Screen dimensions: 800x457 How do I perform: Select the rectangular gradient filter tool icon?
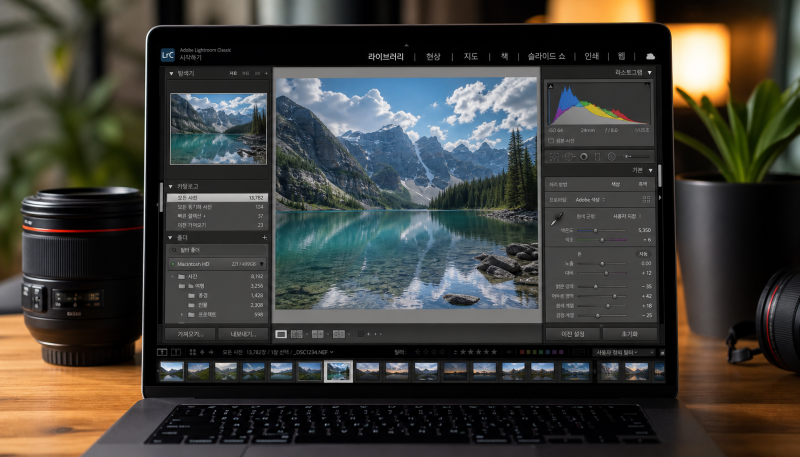point(597,157)
